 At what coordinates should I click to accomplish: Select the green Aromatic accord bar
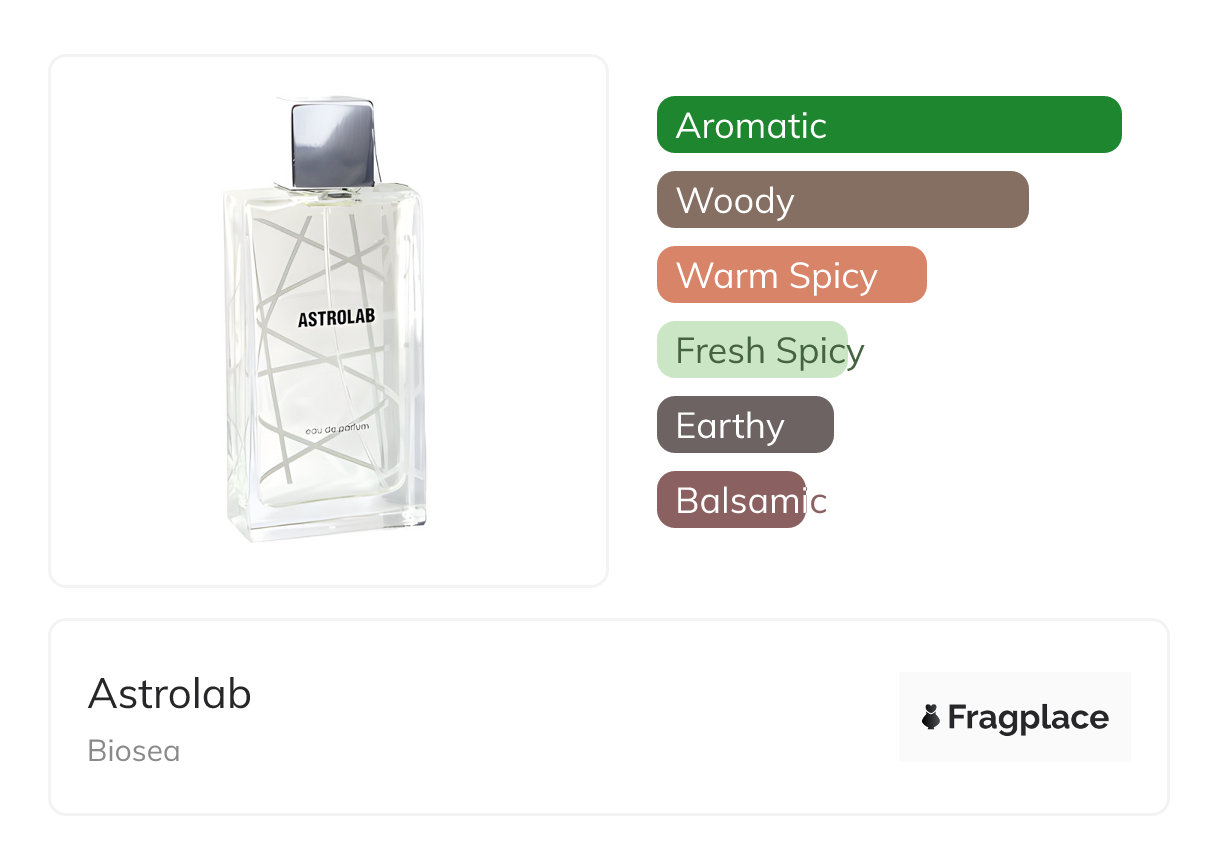point(888,125)
